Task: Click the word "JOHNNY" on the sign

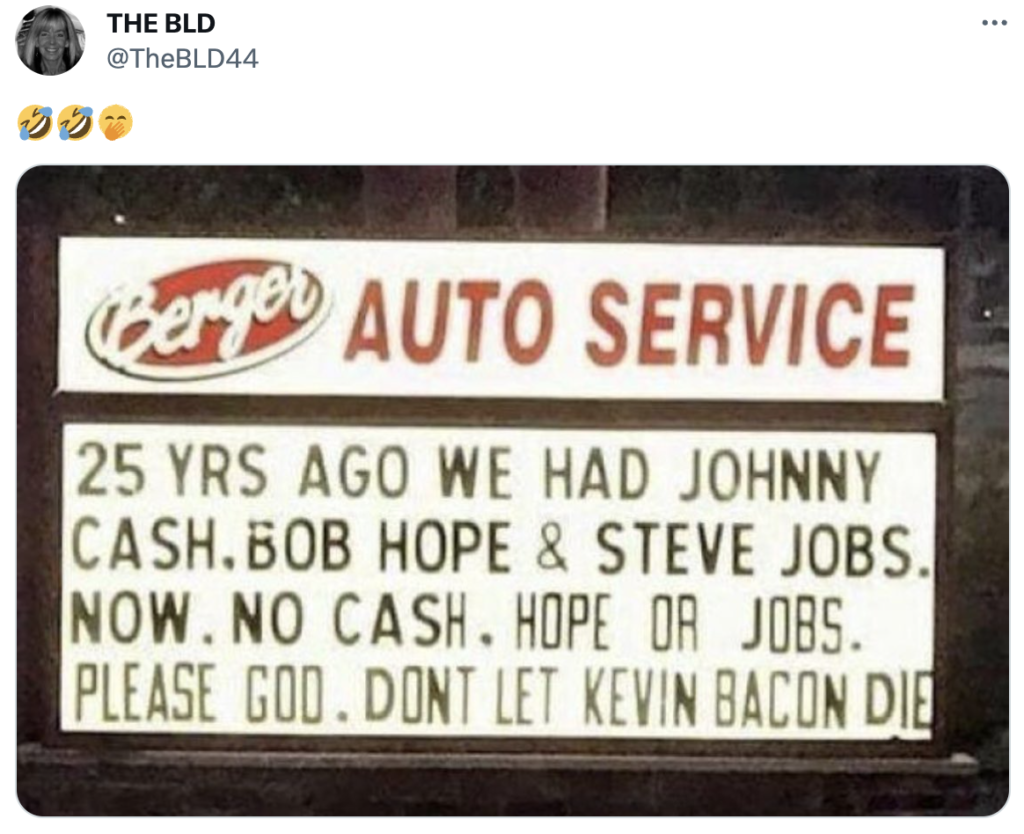Action: coord(780,475)
